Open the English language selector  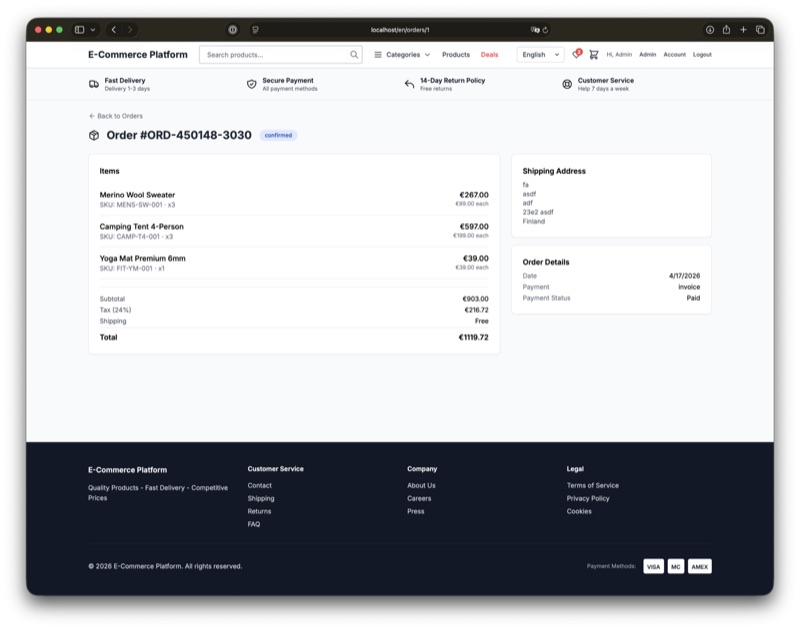(540, 55)
